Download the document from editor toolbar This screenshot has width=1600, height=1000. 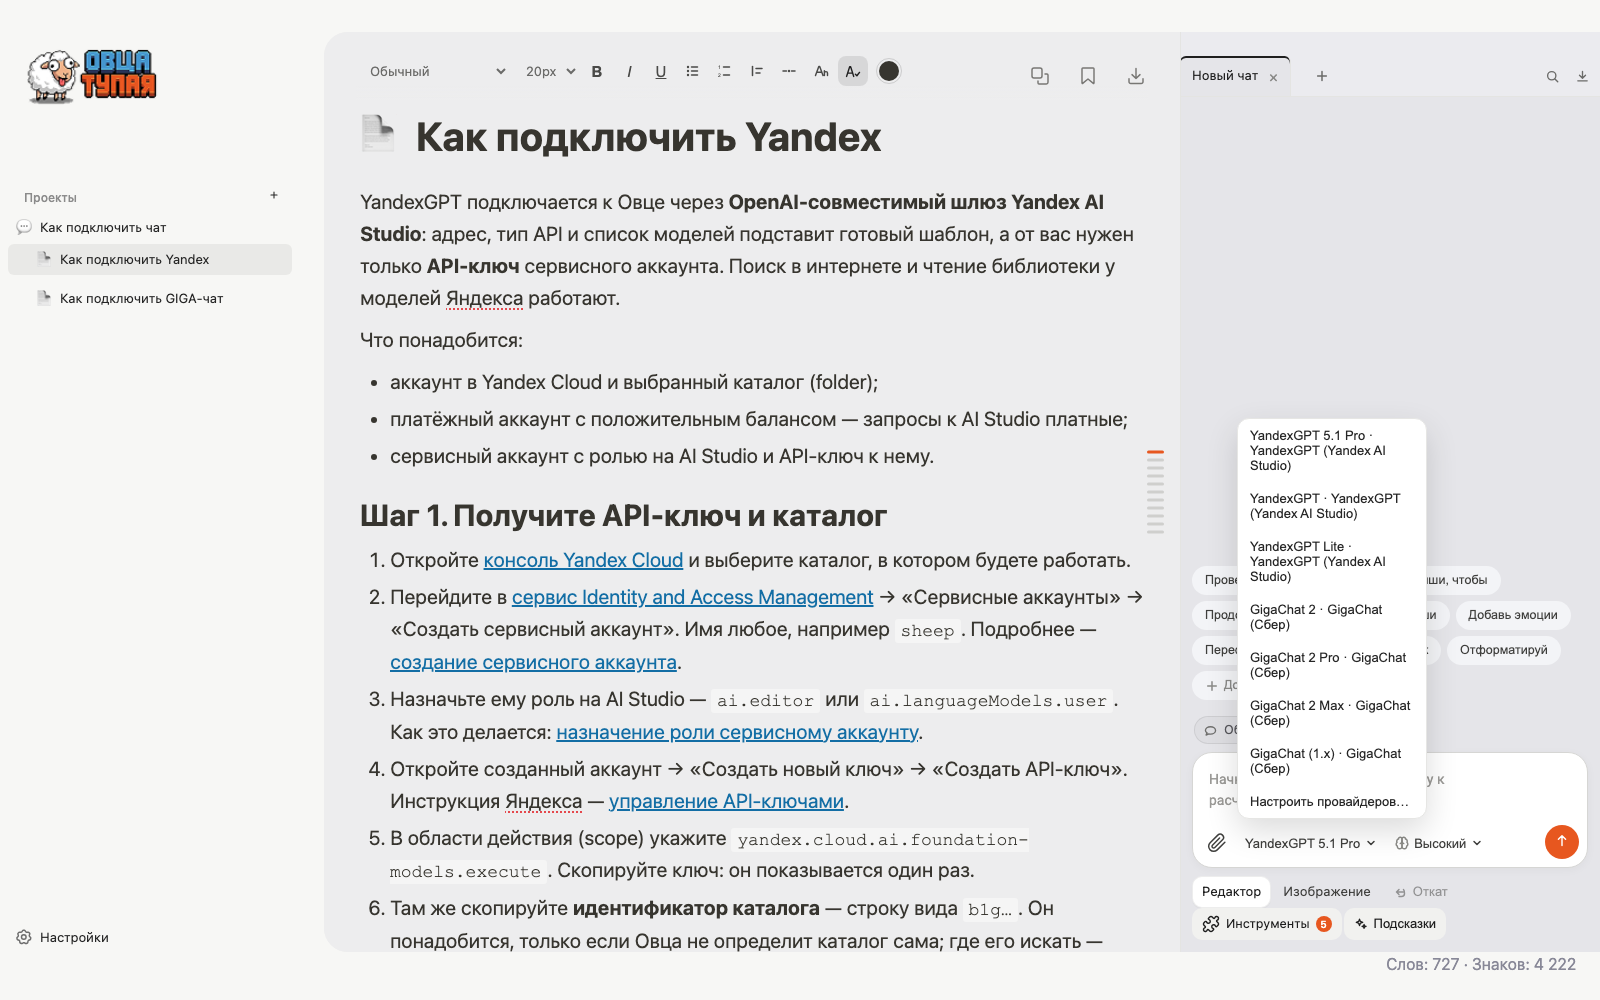(x=1136, y=76)
